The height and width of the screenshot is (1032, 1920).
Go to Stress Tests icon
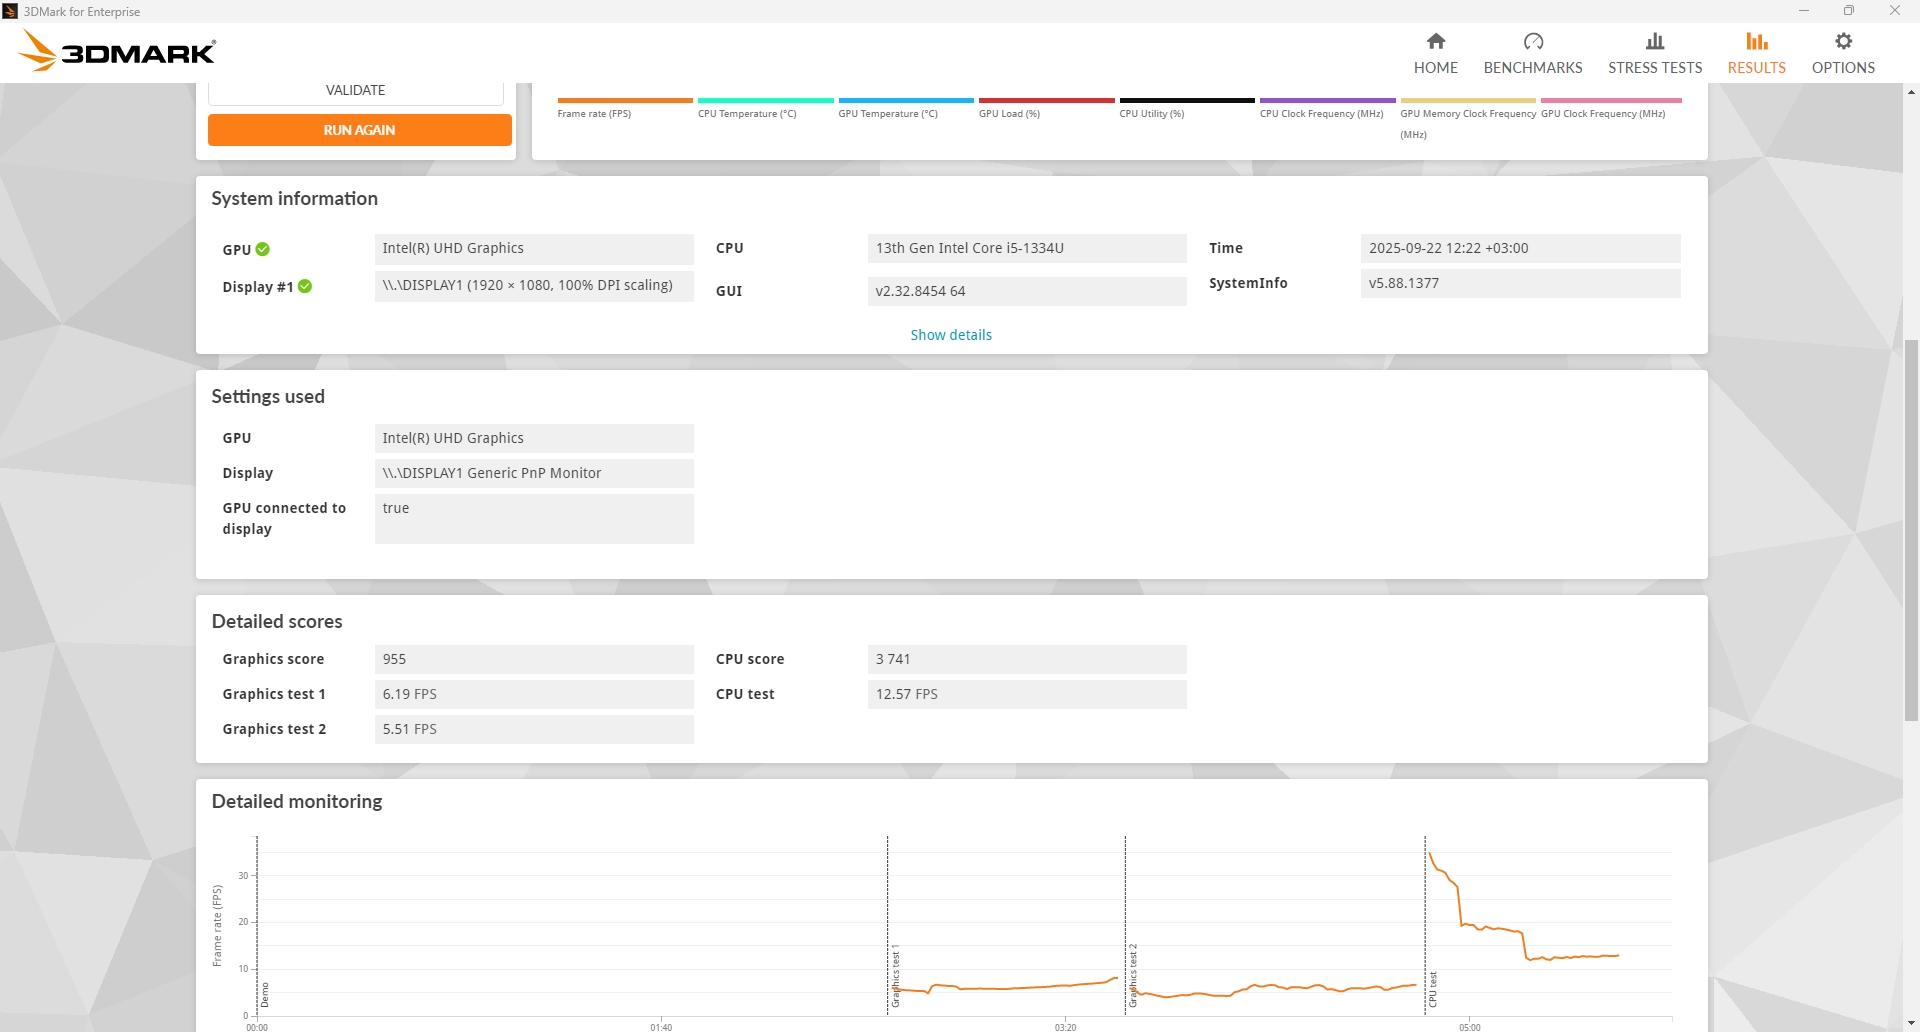pyautogui.click(x=1654, y=41)
